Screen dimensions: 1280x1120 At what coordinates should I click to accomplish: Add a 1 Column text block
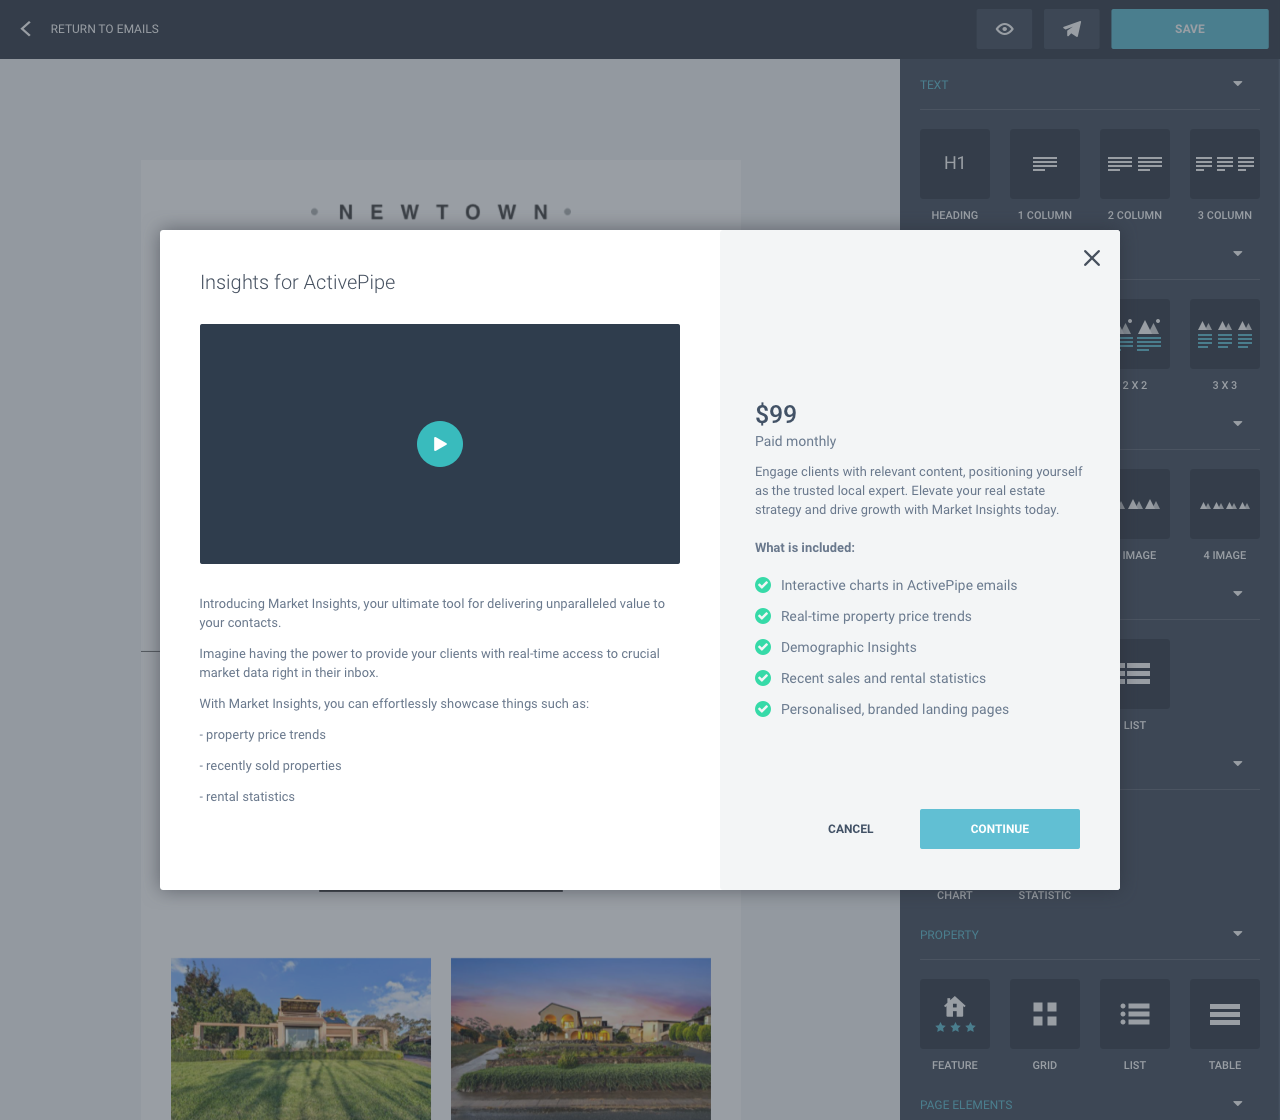point(1045,164)
